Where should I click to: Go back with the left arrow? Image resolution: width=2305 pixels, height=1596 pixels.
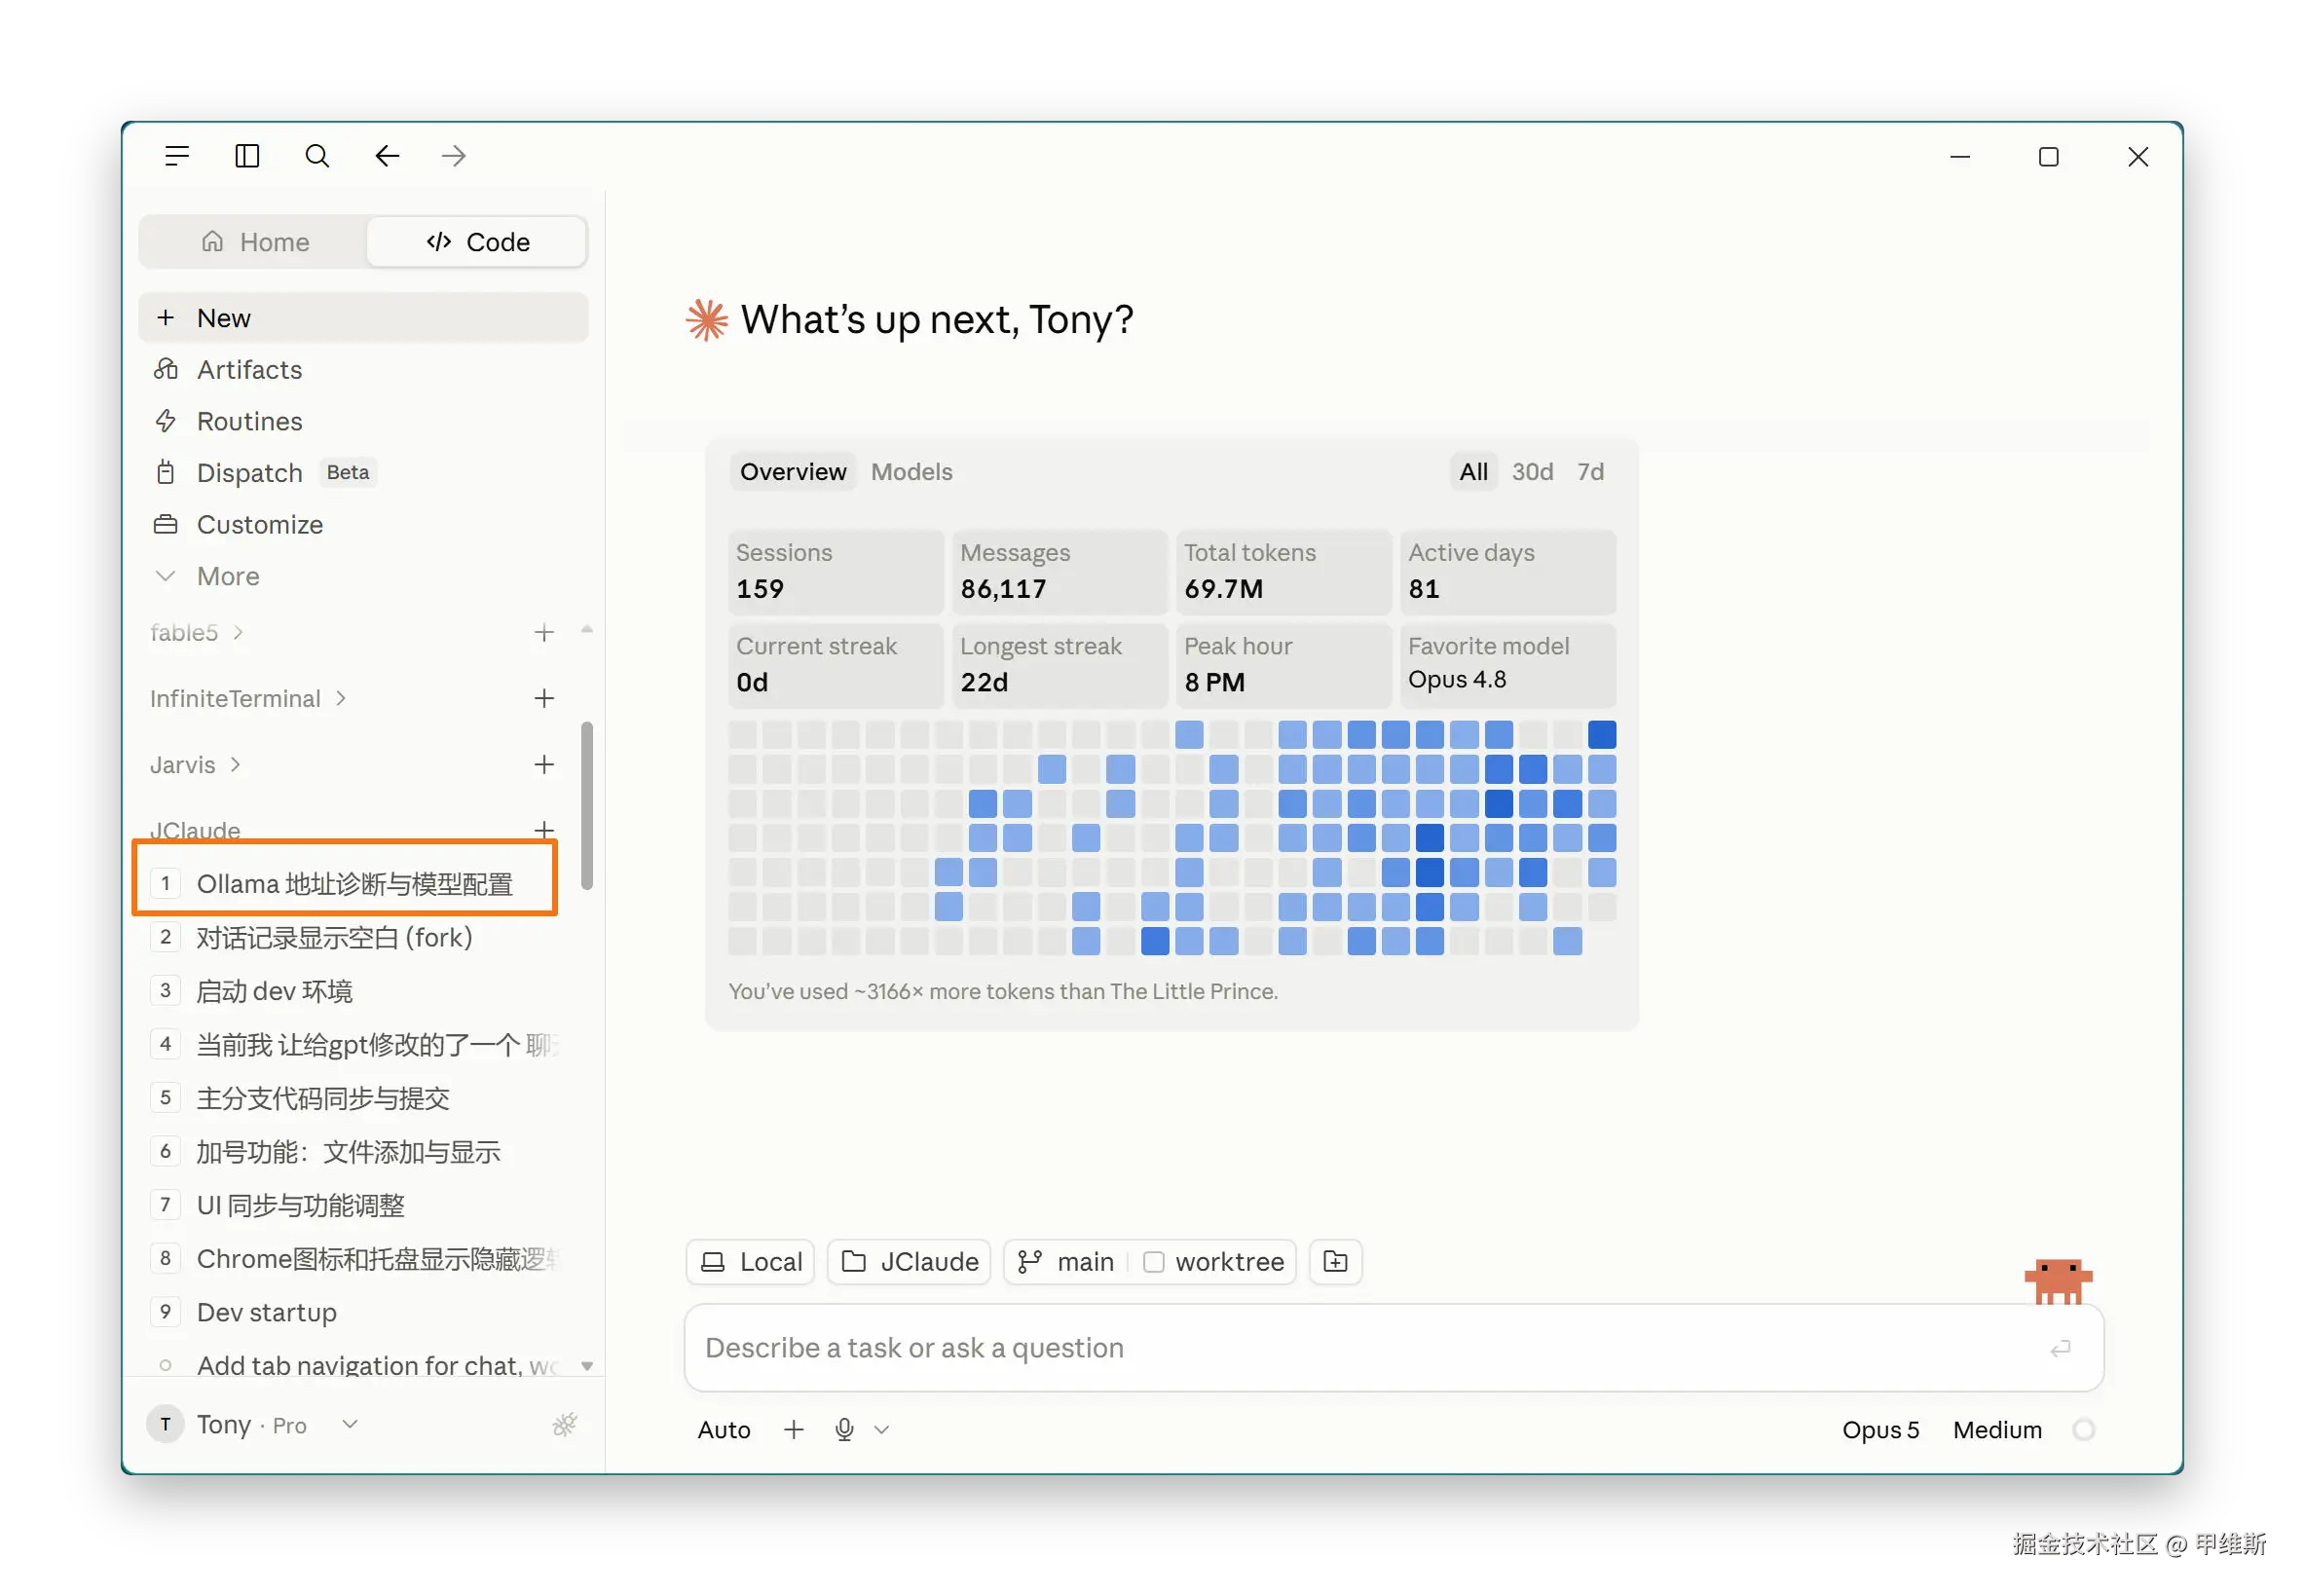click(387, 156)
